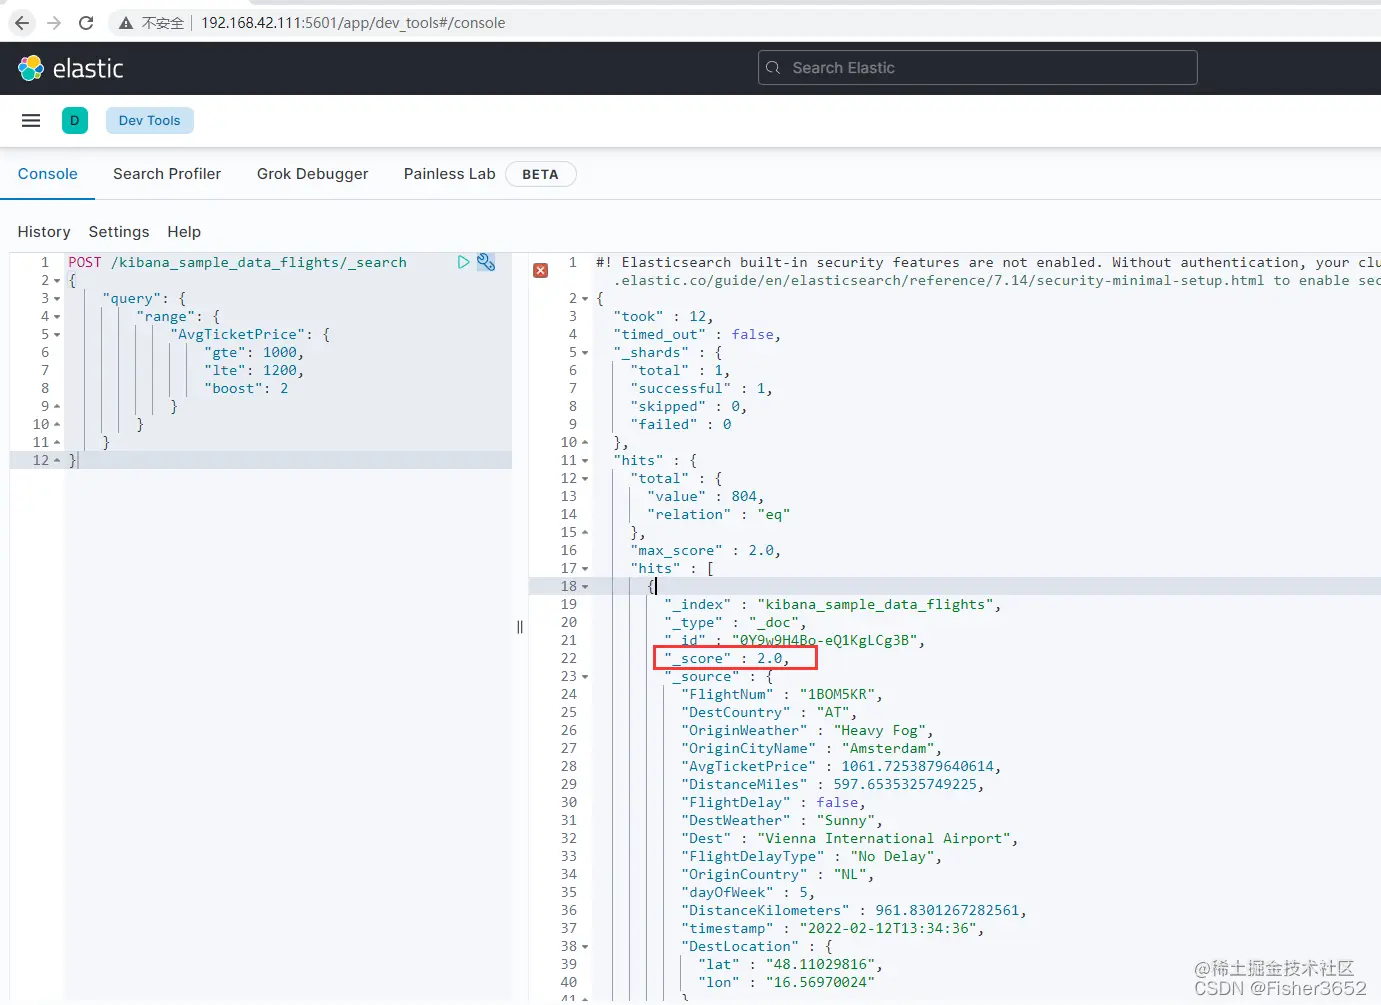Click the "OriginCityName" Amsterdam line
This screenshot has width=1381, height=1005.
[811, 748]
